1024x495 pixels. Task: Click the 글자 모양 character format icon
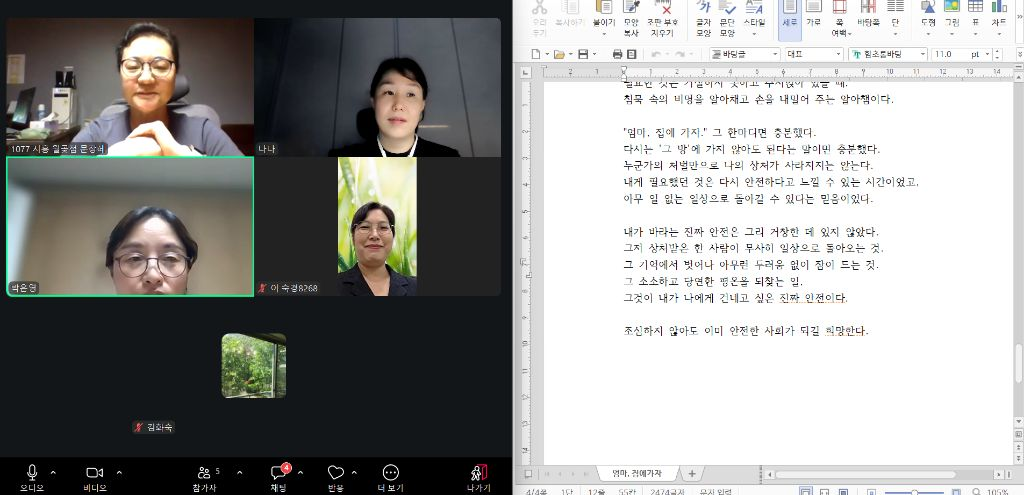pos(703,19)
